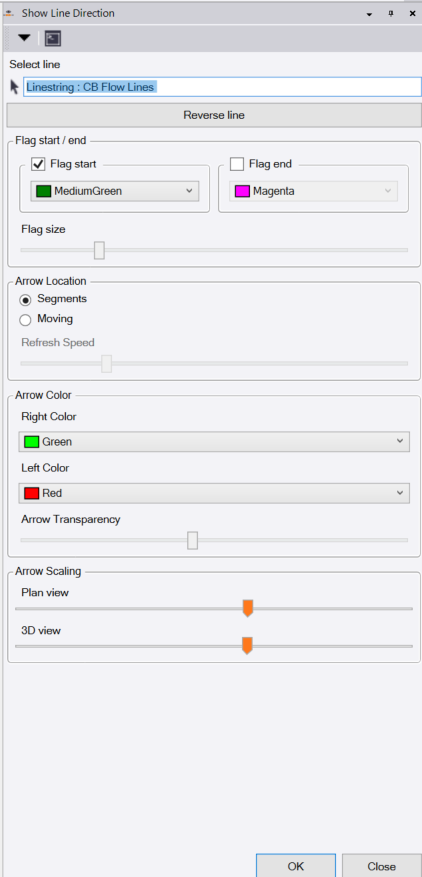Close the Show Line Direction panel with X

pos(412,14)
